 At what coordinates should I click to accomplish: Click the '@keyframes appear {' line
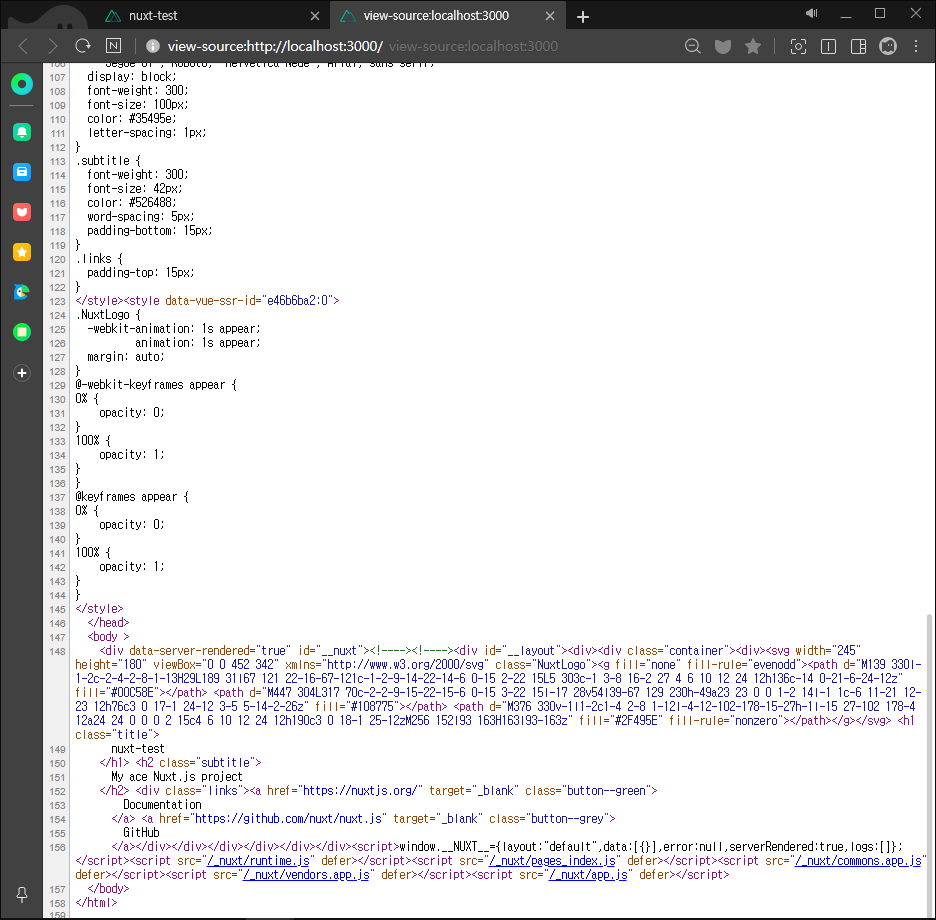[132, 497]
